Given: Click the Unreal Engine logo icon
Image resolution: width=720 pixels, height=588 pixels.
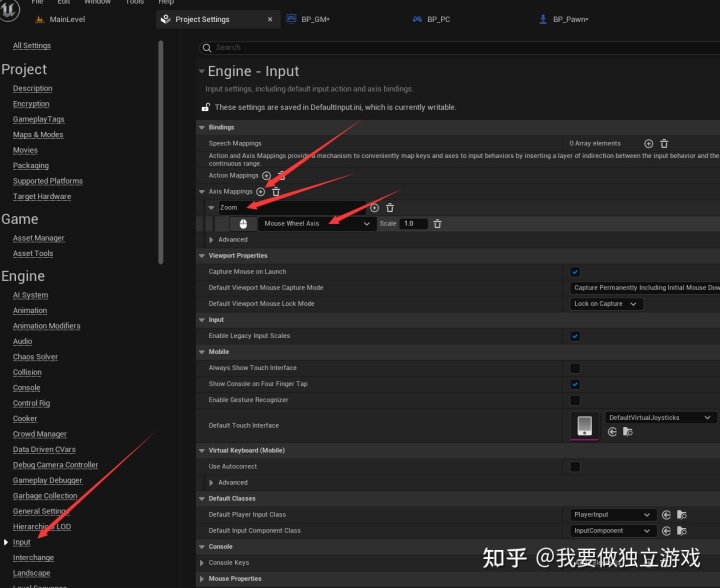Looking at the screenshot, I should coord(9,9).
